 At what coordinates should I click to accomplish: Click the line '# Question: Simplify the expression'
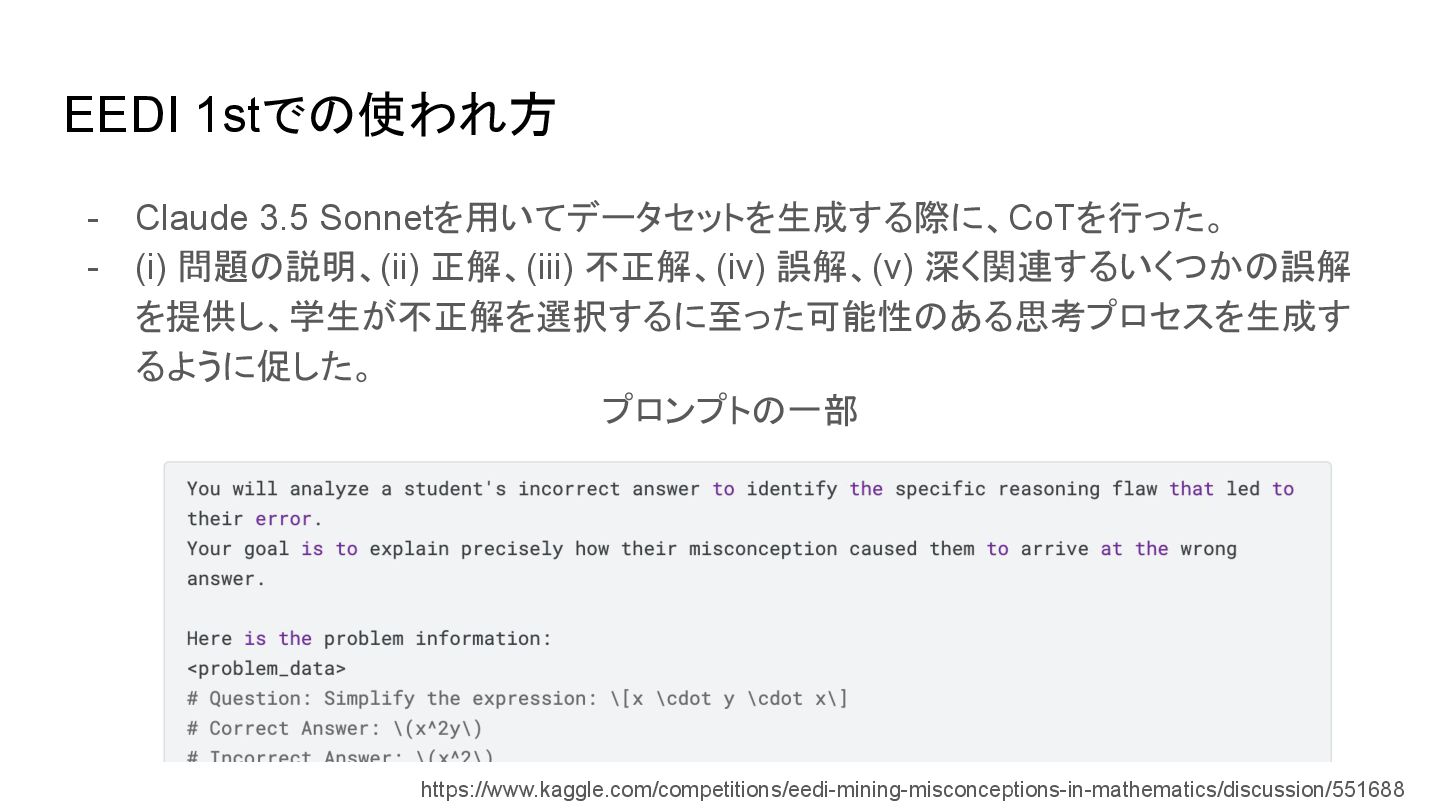click(x=517, y=698)
